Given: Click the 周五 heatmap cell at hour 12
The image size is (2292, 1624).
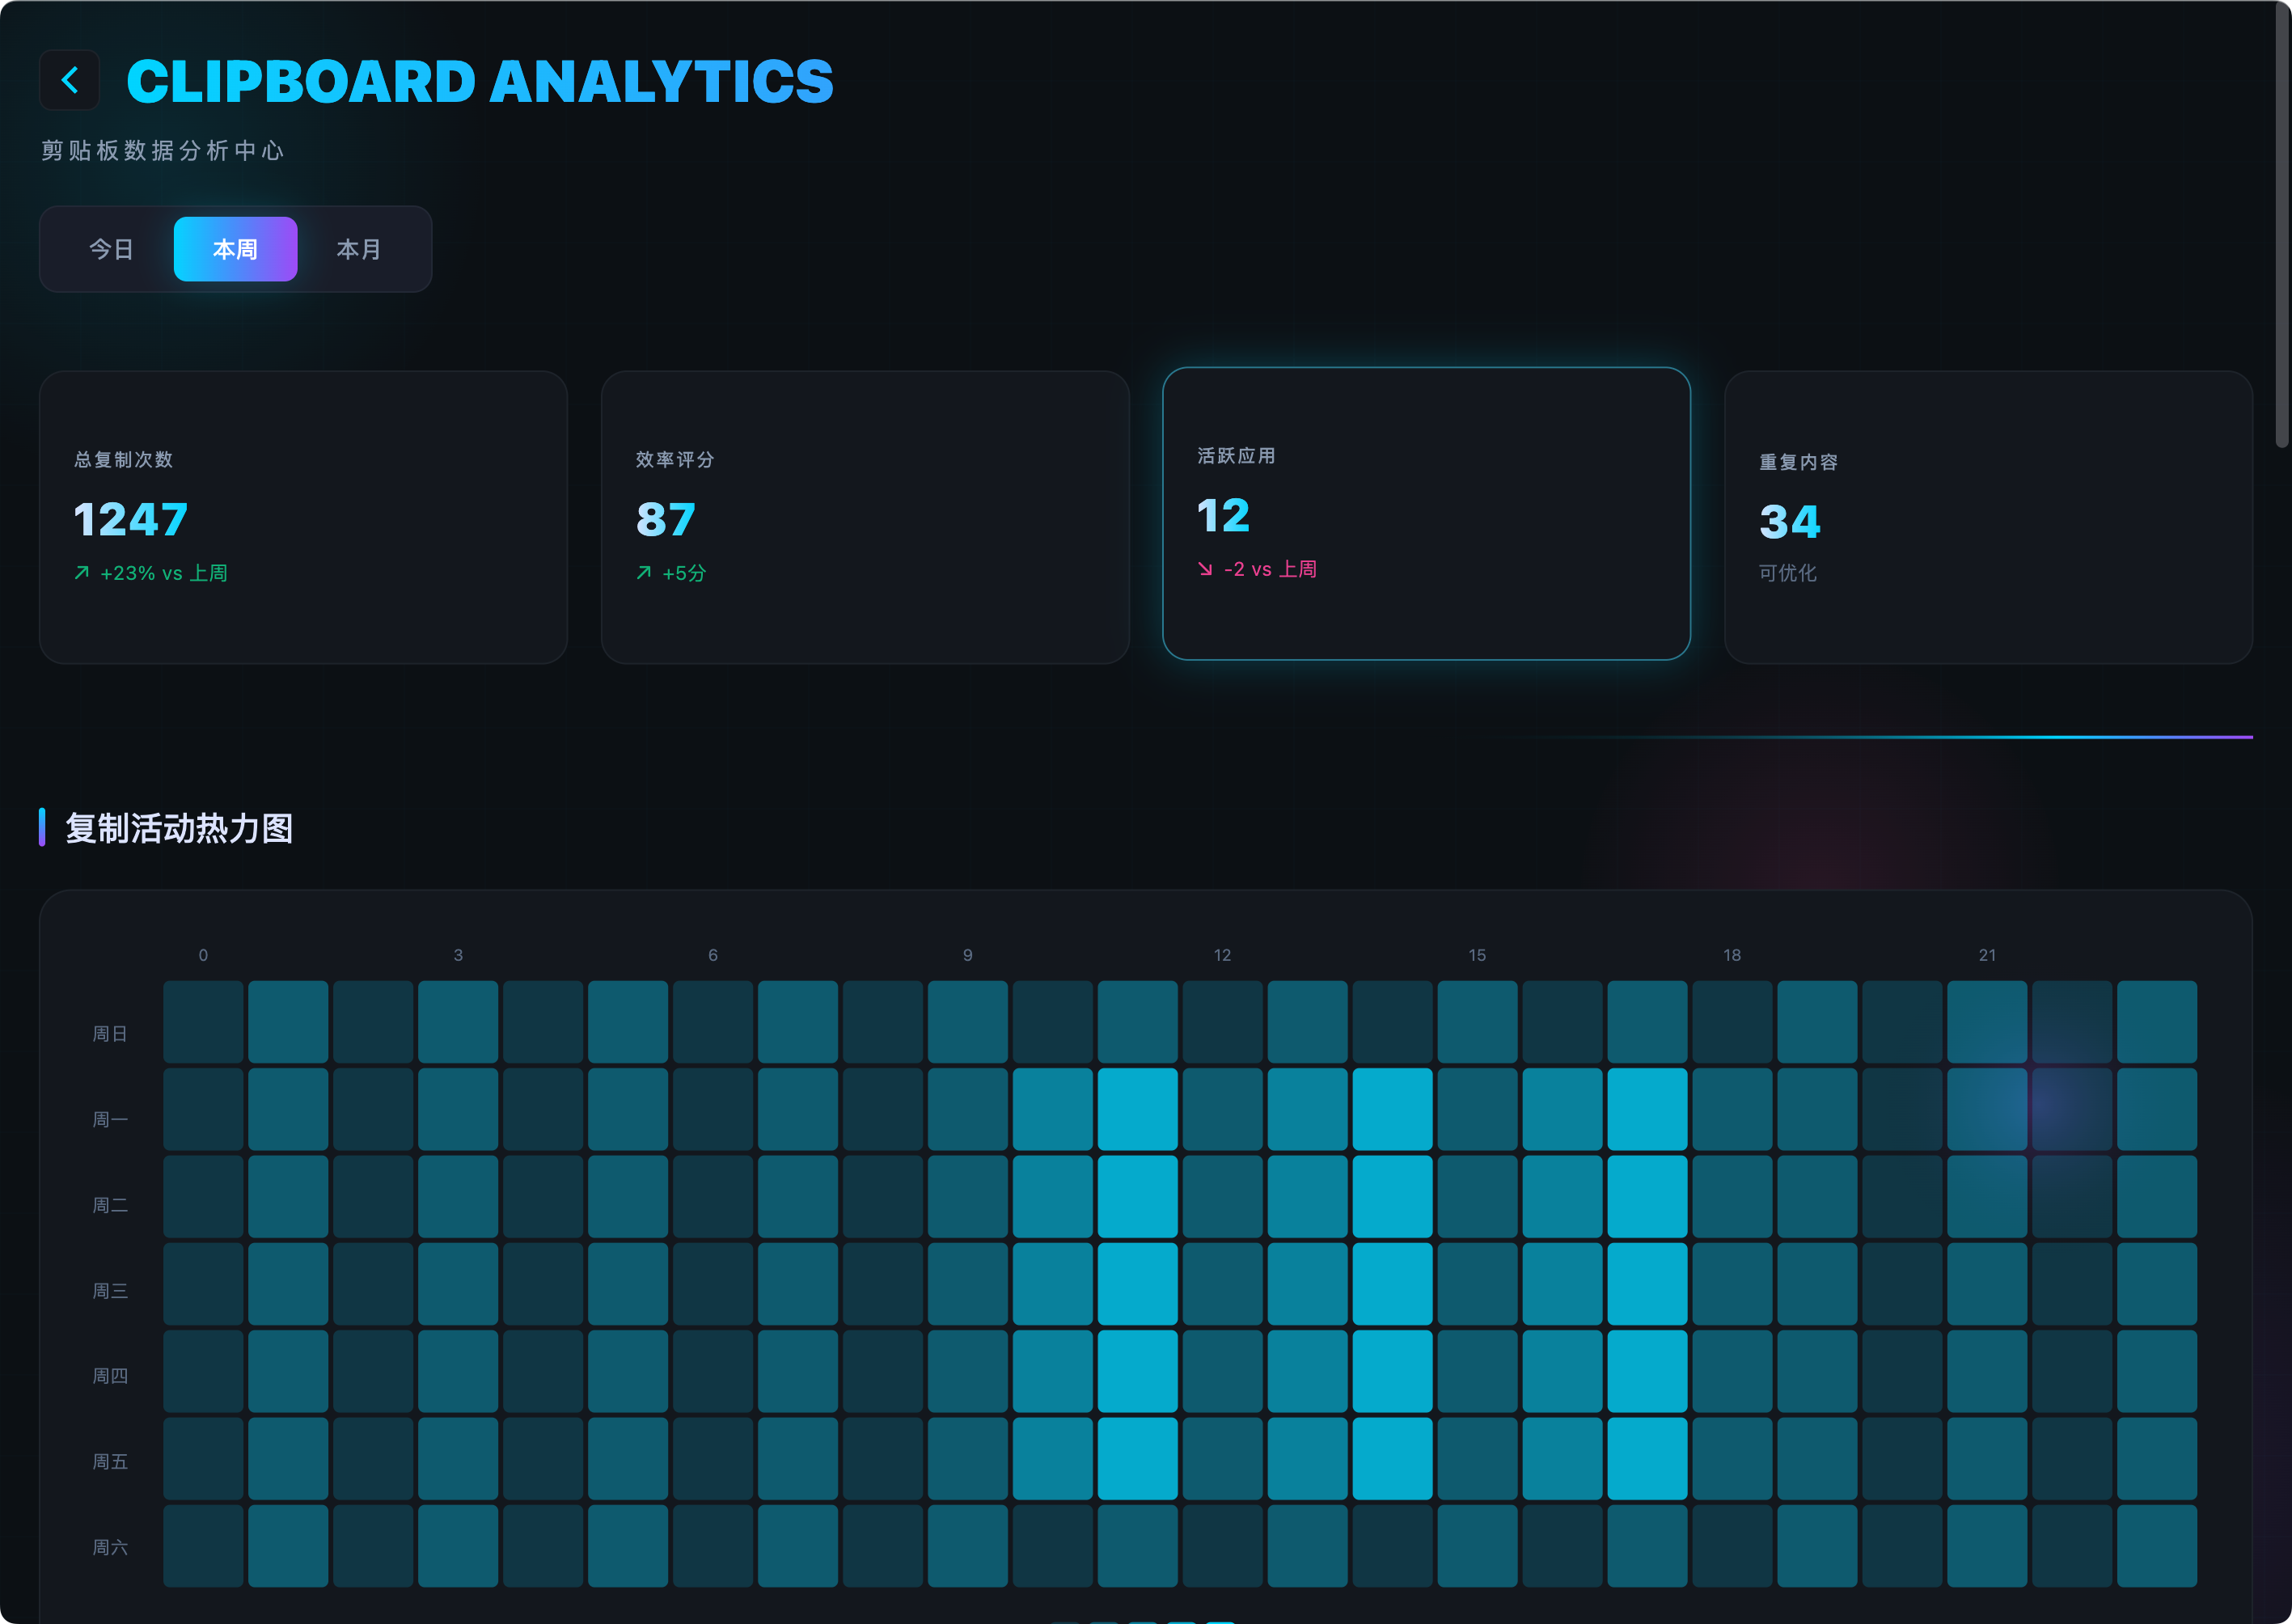Looking at the screenshot, I should pyautogui.click(x=1223, y=1458).
